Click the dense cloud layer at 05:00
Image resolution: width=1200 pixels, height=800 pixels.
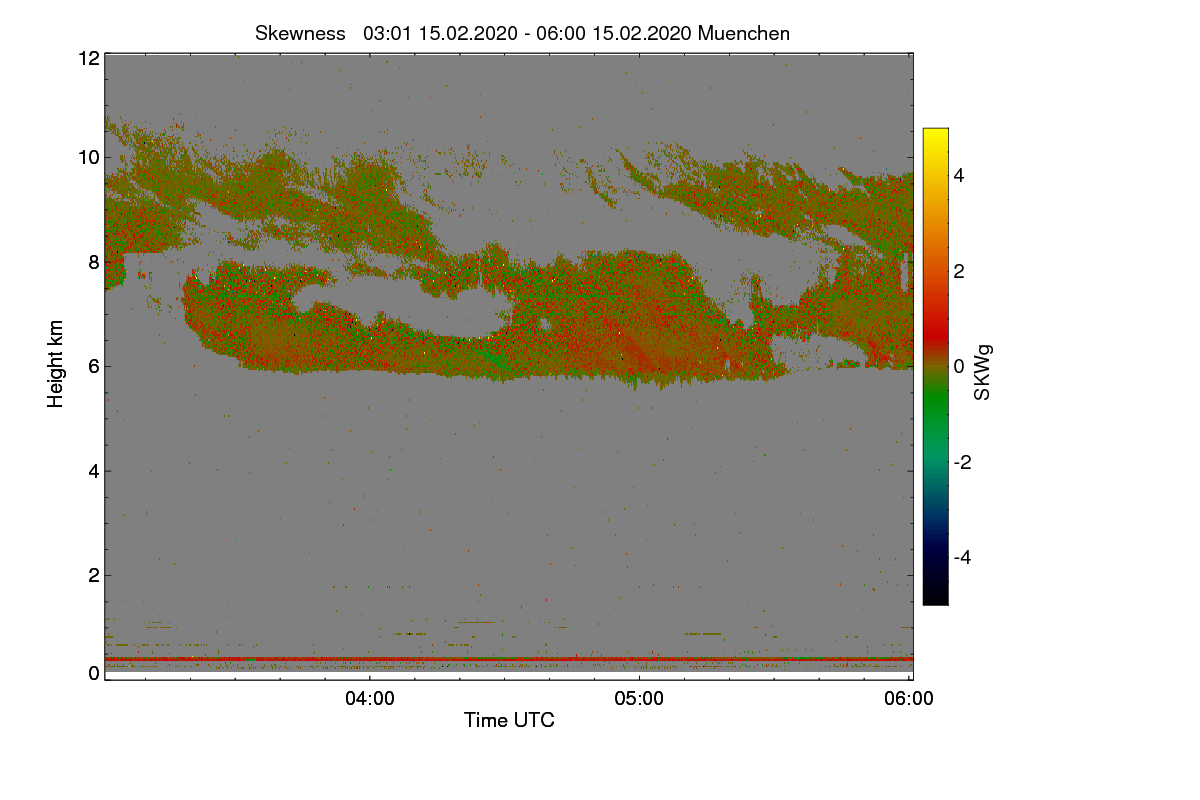tap(640, 320)
